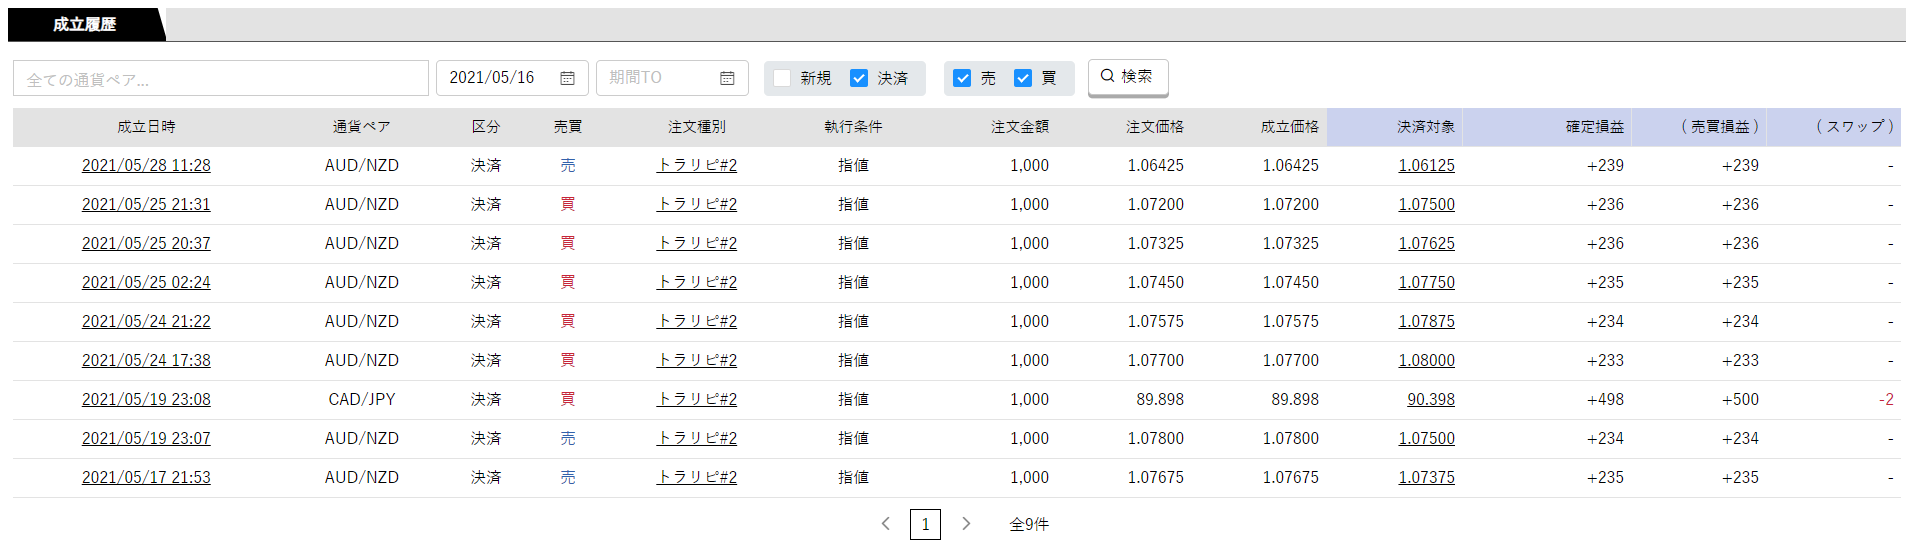Uncheck the 決済 checkbox

pyautogui.click(x=859, y=78)
